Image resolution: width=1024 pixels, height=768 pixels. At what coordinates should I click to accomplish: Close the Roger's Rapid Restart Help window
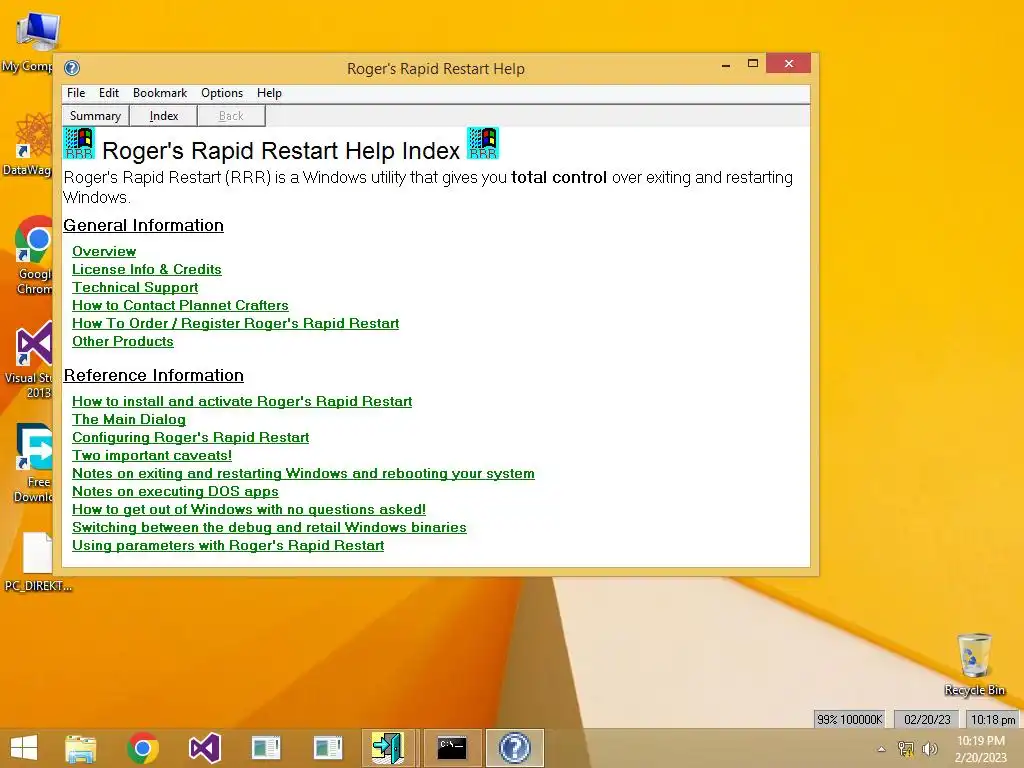(x=788, y=63)
